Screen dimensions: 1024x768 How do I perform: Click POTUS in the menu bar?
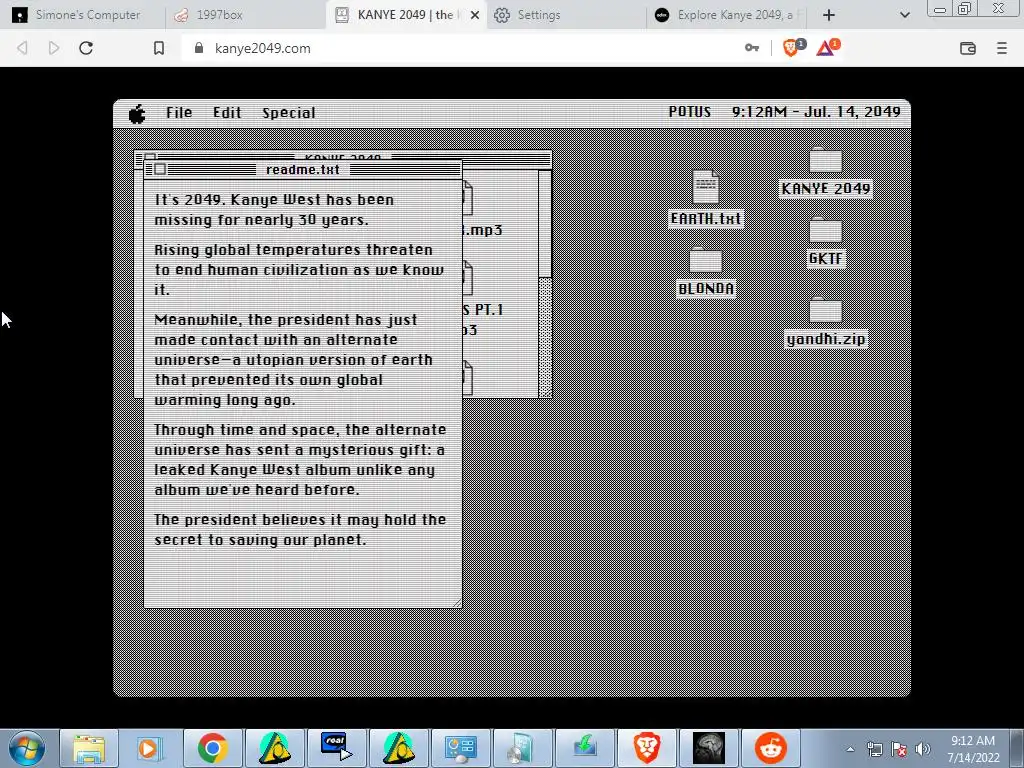tap(689, 112)
